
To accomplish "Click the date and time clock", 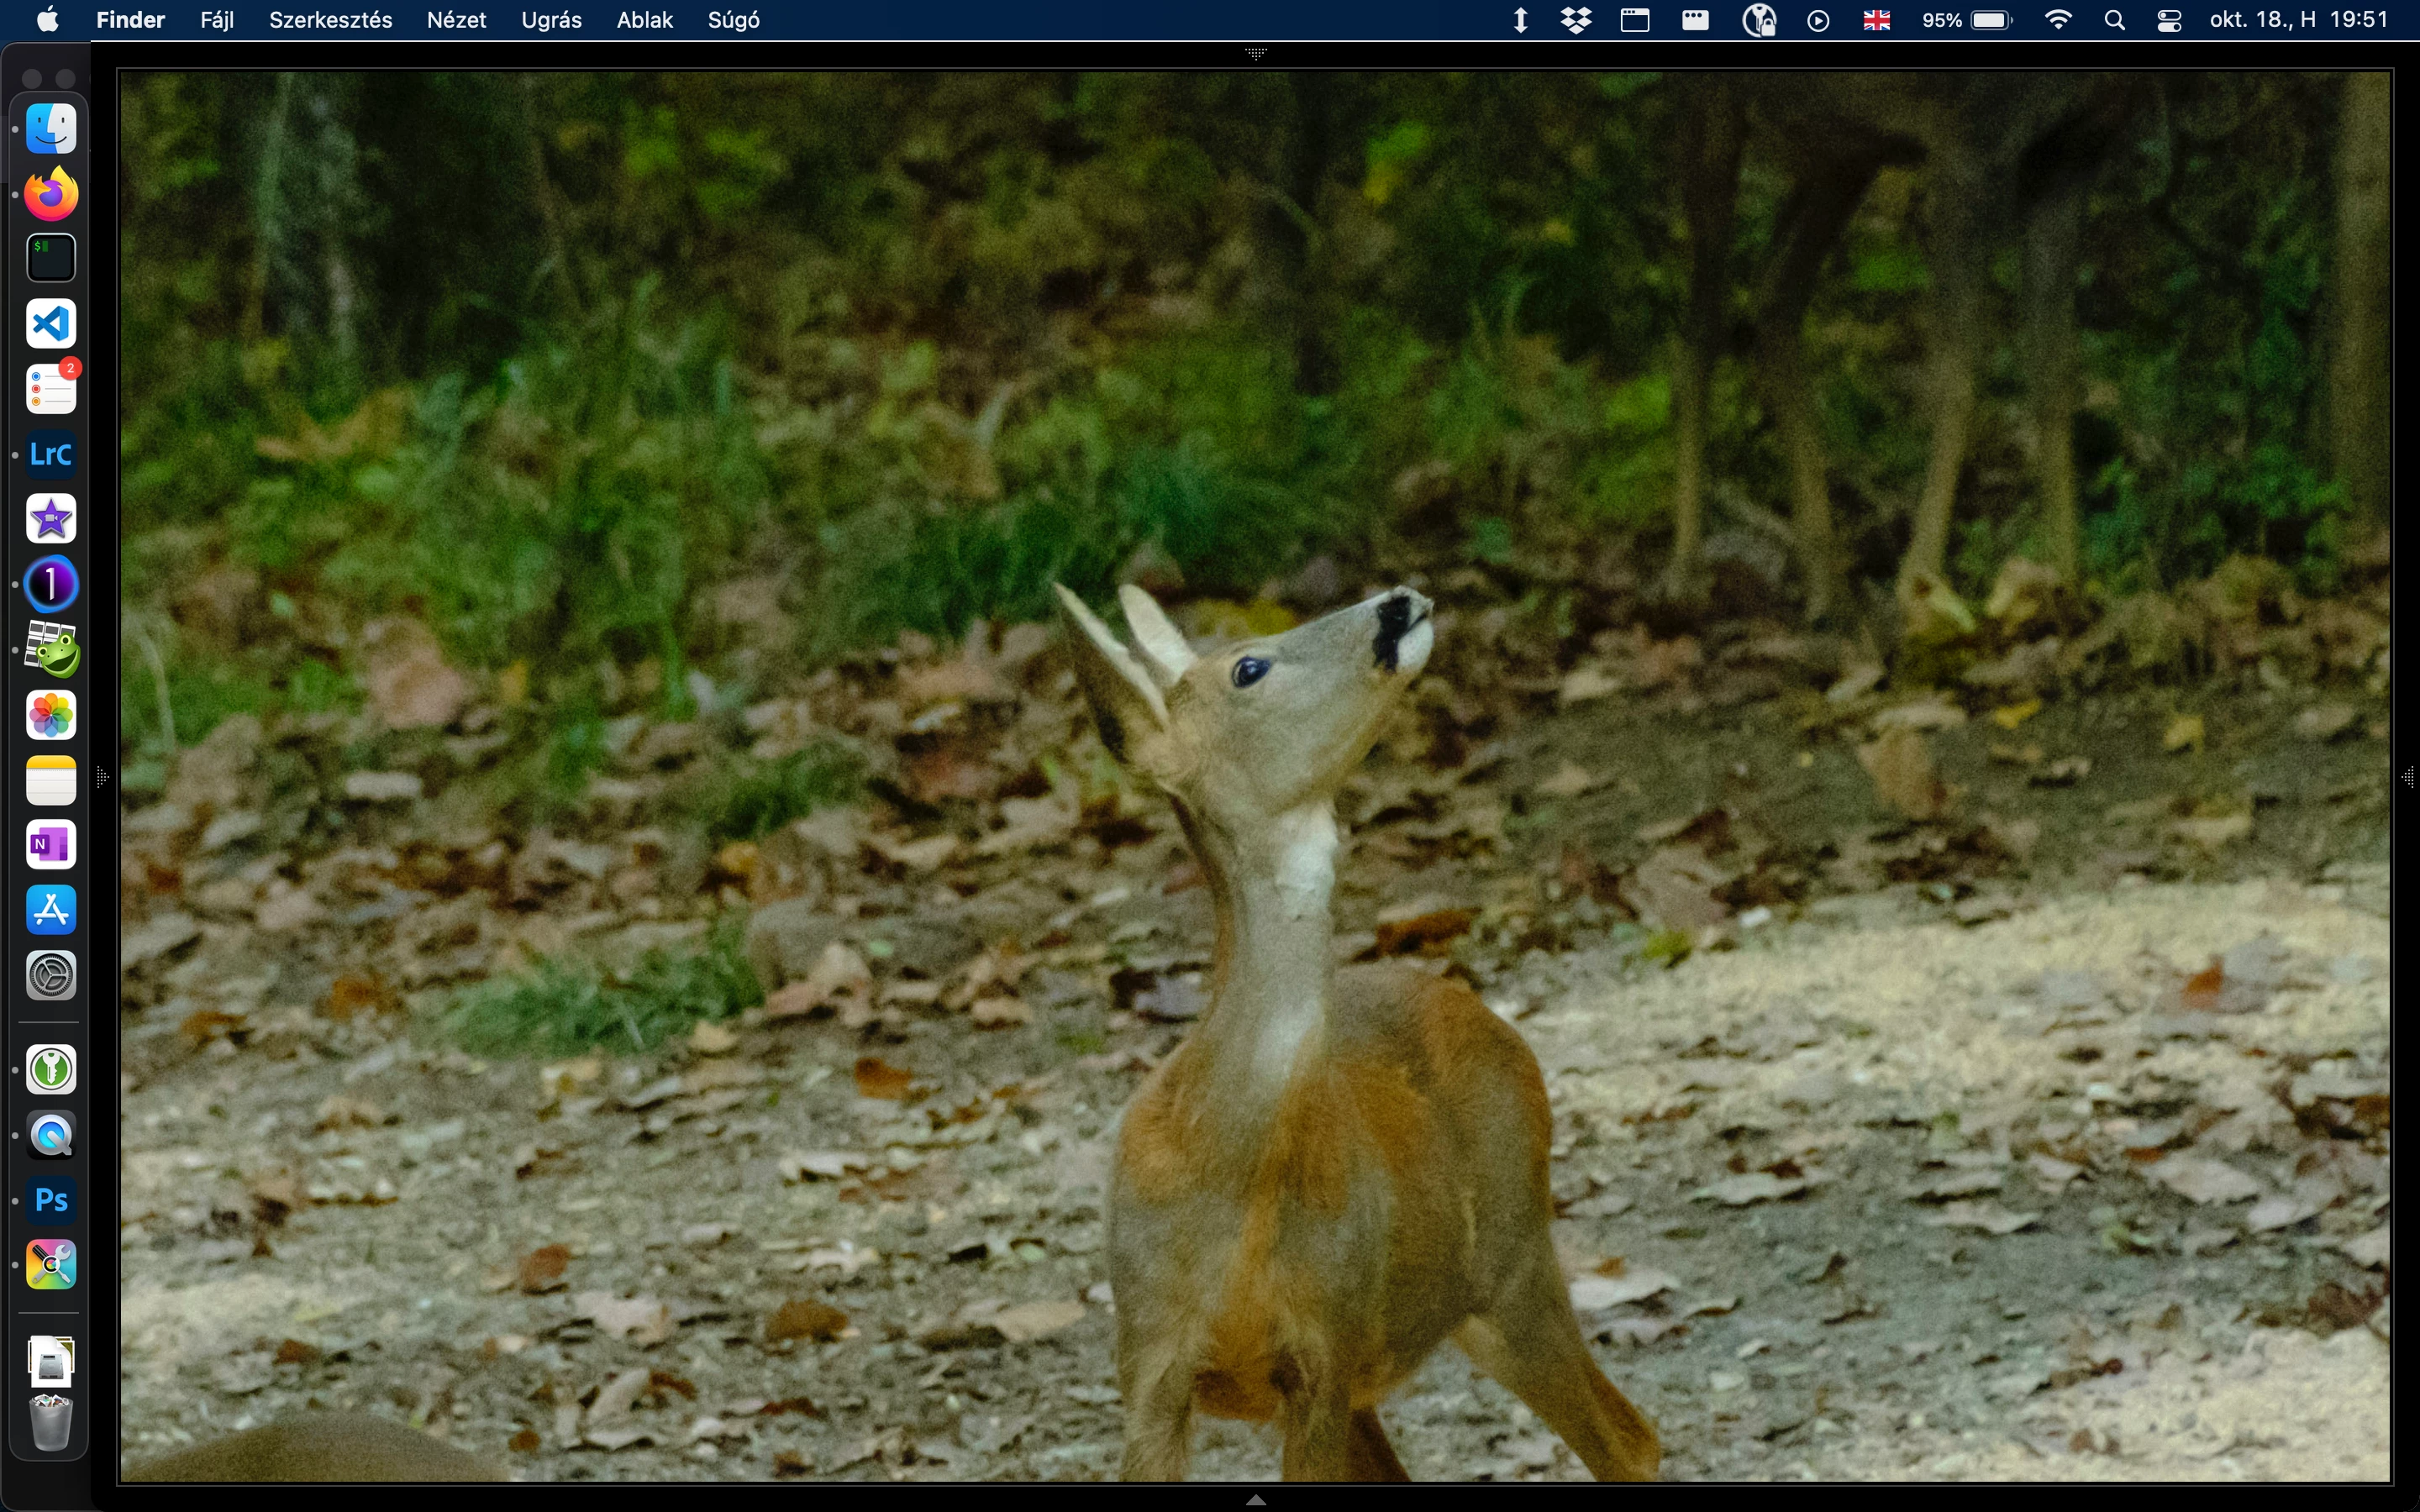I will click(x=2299, y=20).
